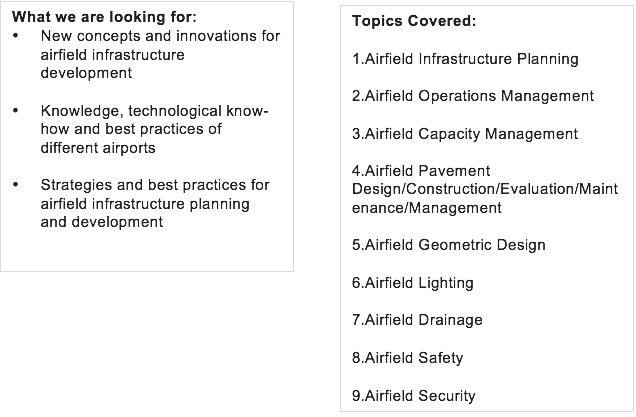This screenshot has width=636, height=417.
Task: Click the bullet marker before 'Strategies'
Action: (15, 185)
